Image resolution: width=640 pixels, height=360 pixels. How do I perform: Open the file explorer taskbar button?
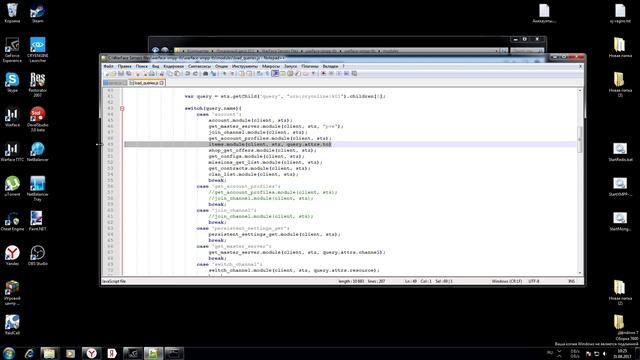(49, 353)
